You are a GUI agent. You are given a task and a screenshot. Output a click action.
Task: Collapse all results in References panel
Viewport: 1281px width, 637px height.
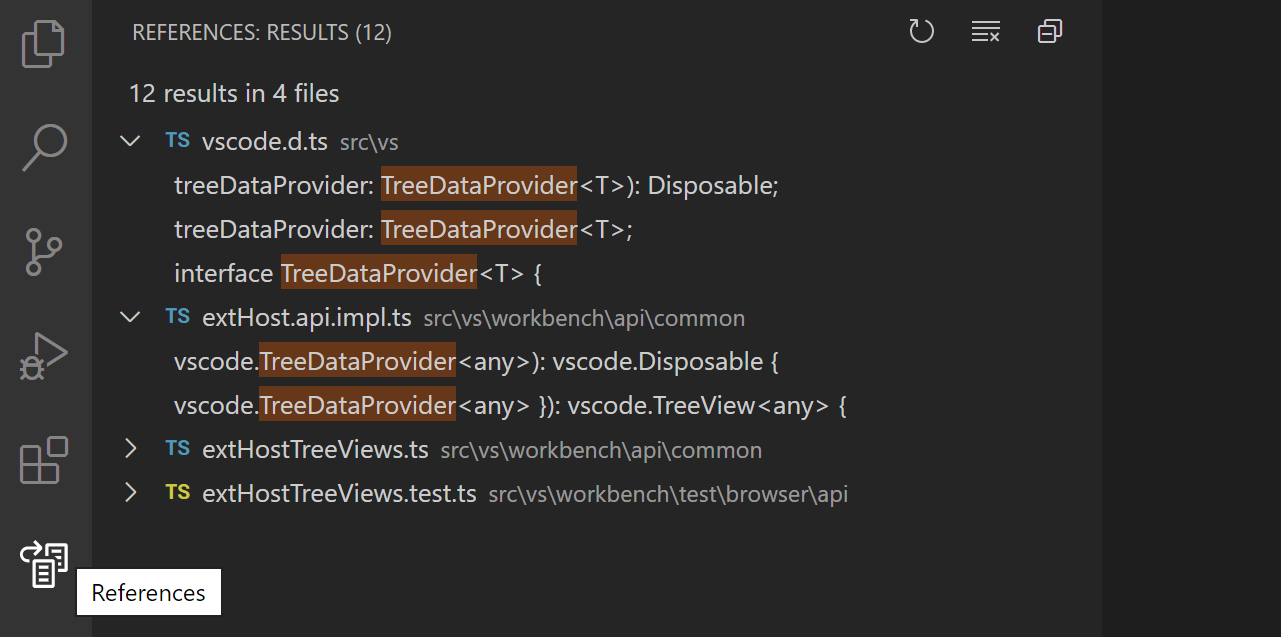pos(1049,31)
